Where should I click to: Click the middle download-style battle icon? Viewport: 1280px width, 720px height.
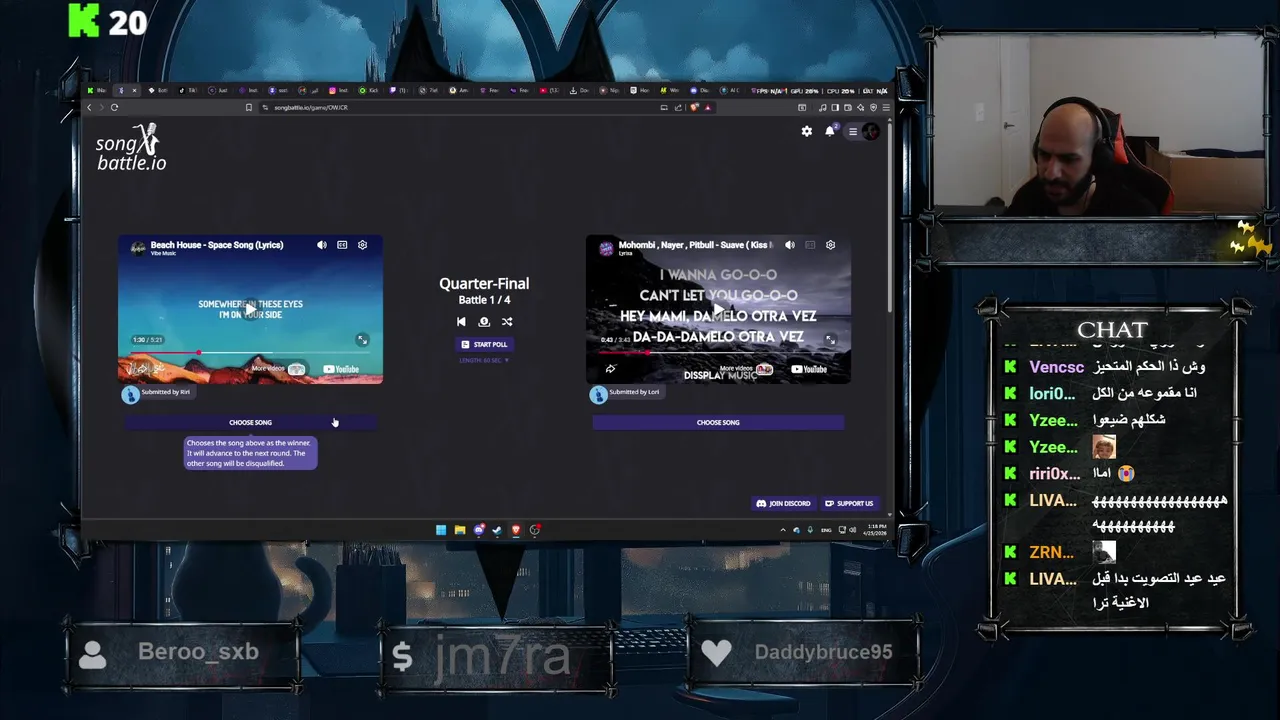pos(484,322)
